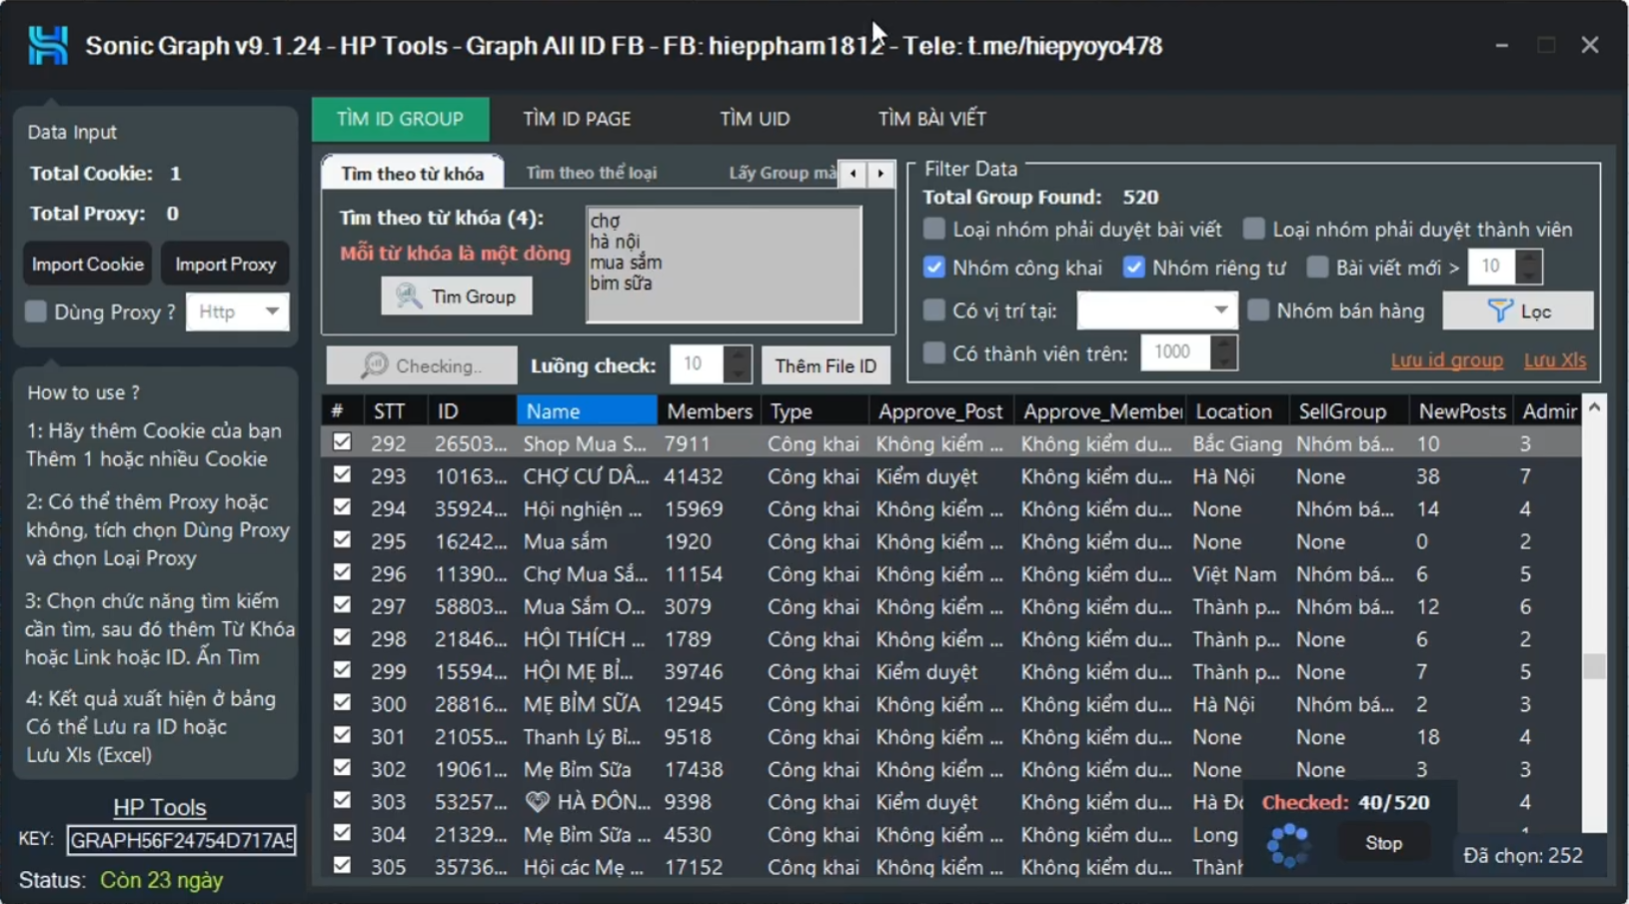
Task: Switch to the TÌM ID PAGE tab
Action: tap(576, 119)
